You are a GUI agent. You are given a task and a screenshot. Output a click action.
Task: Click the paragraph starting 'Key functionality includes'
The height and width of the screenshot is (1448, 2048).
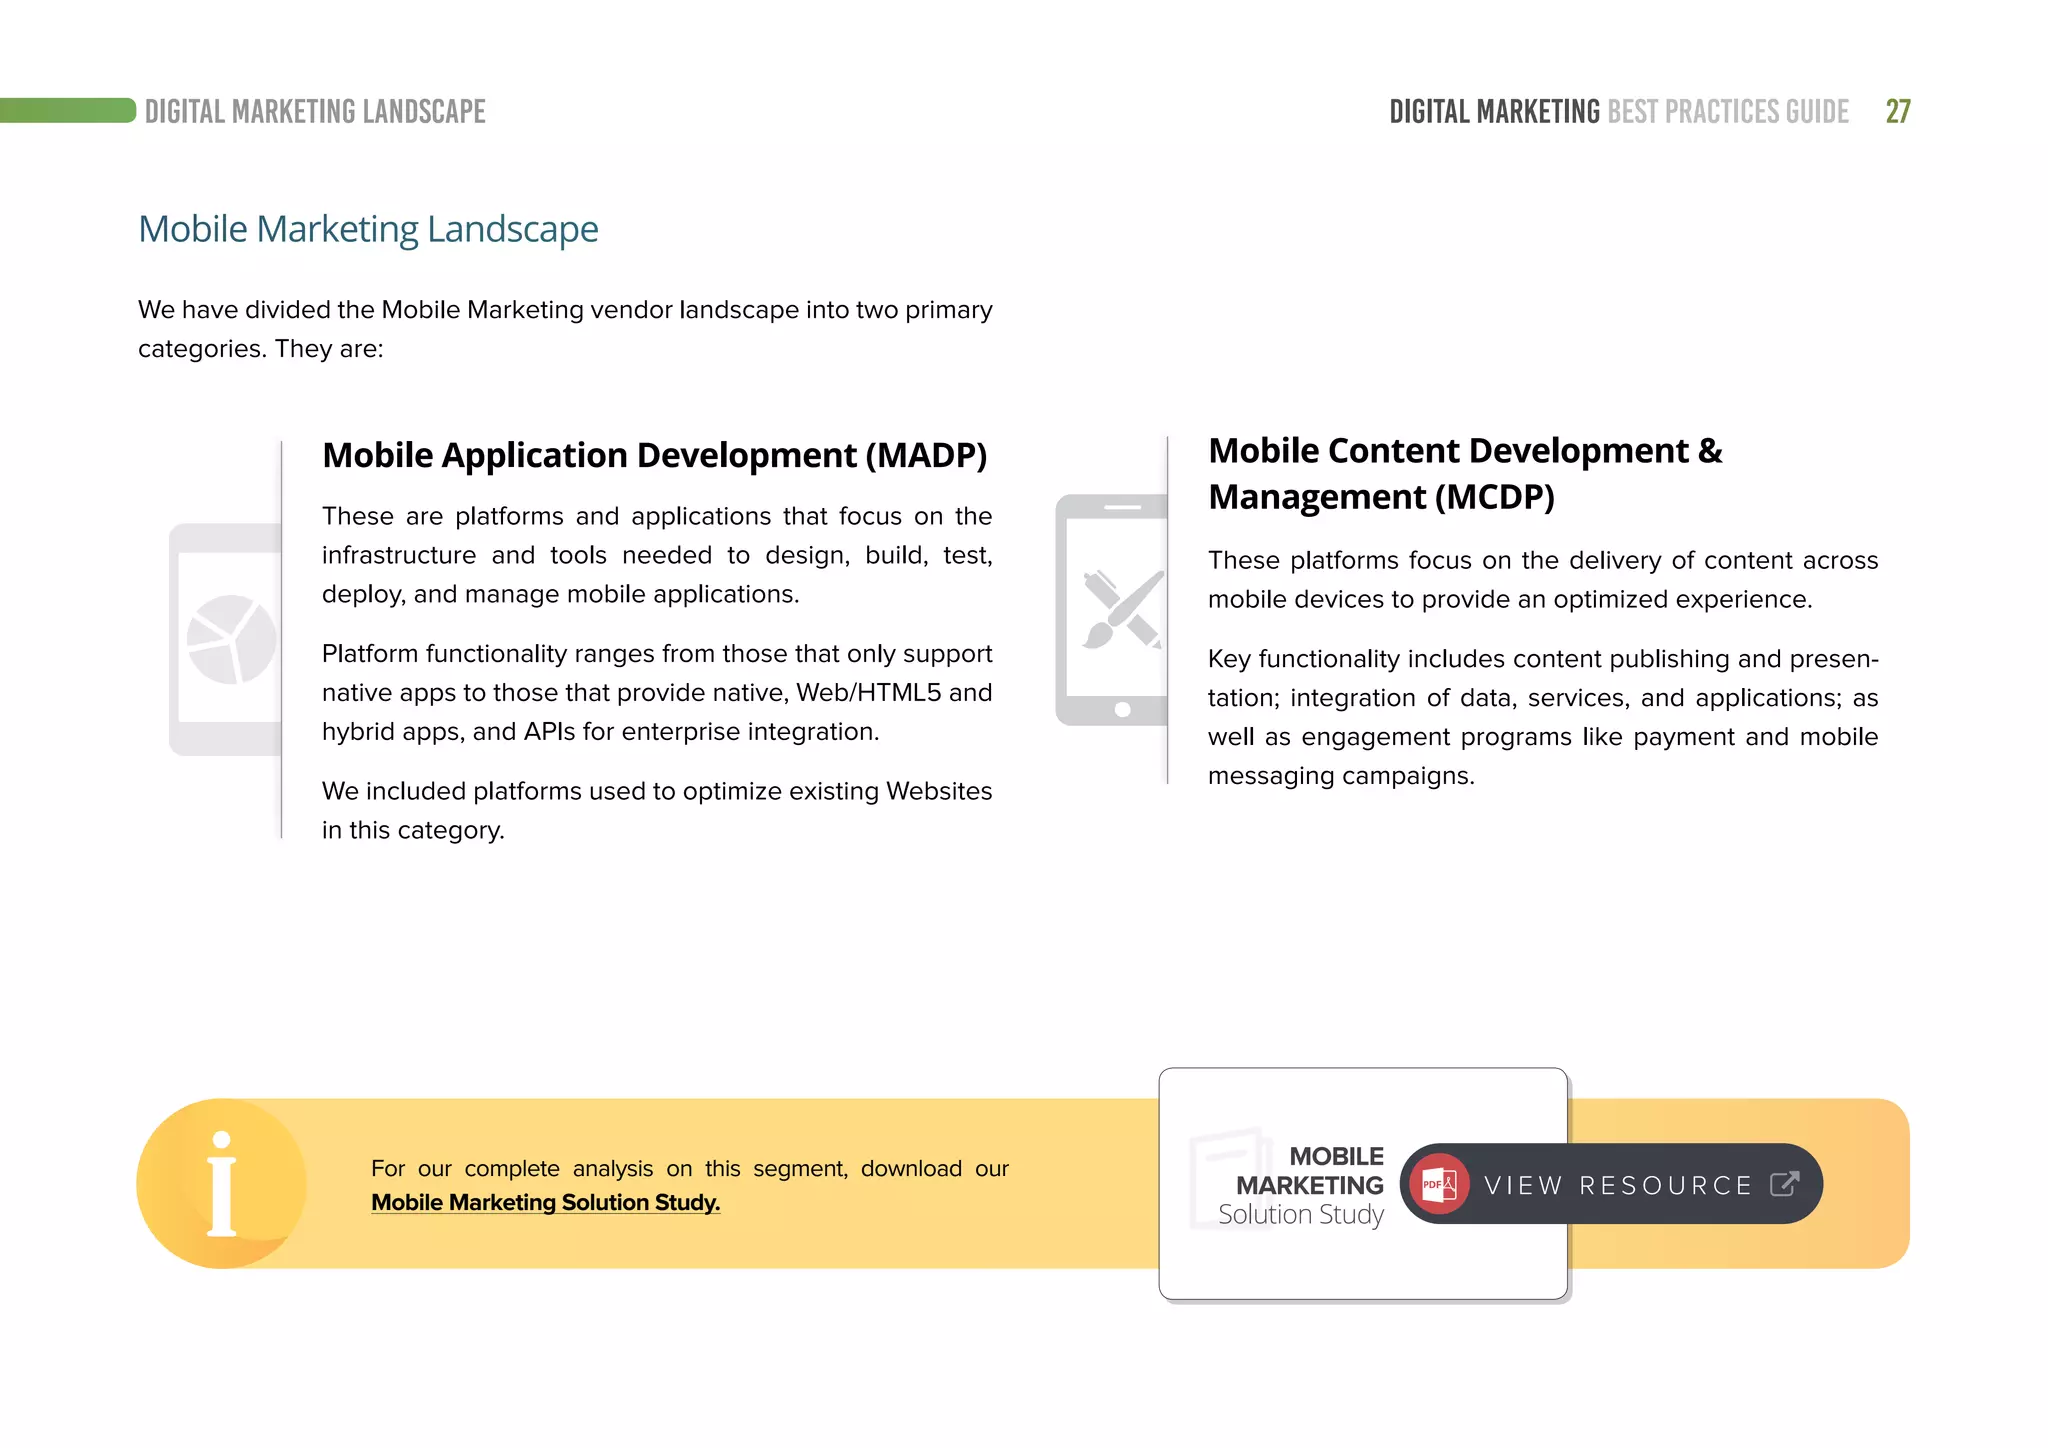point(1543,717)
